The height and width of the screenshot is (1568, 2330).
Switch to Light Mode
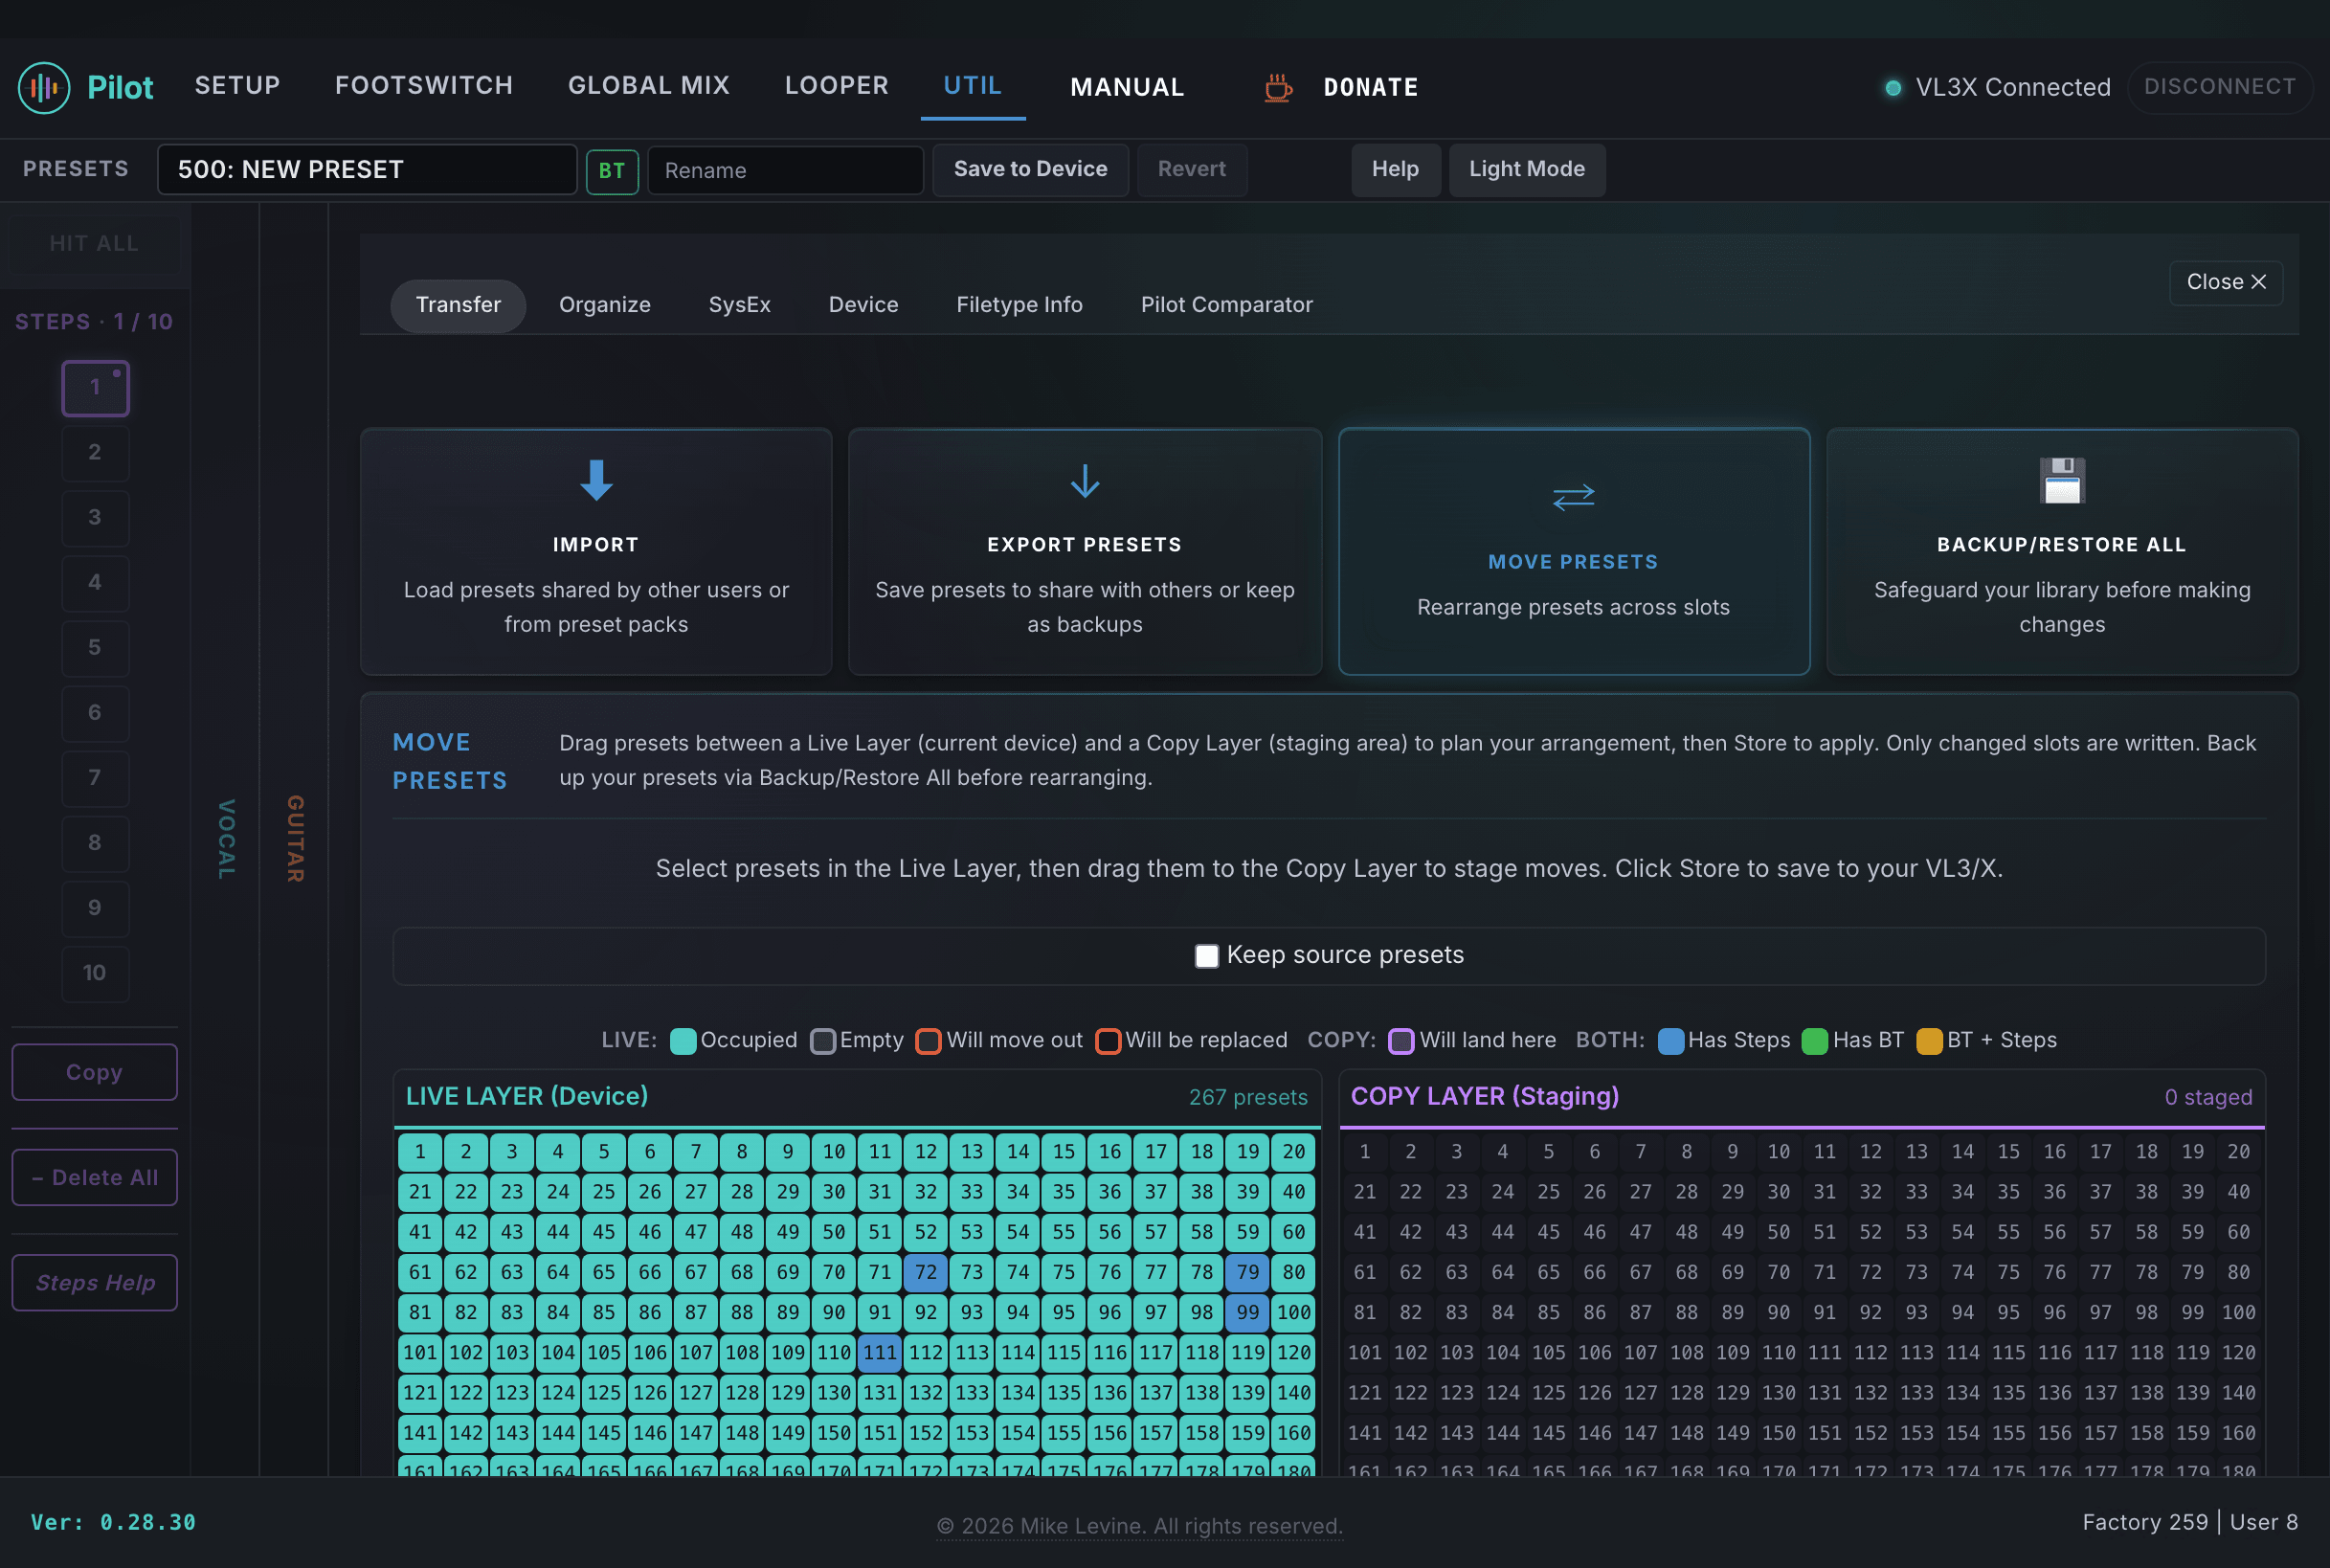1526,169
